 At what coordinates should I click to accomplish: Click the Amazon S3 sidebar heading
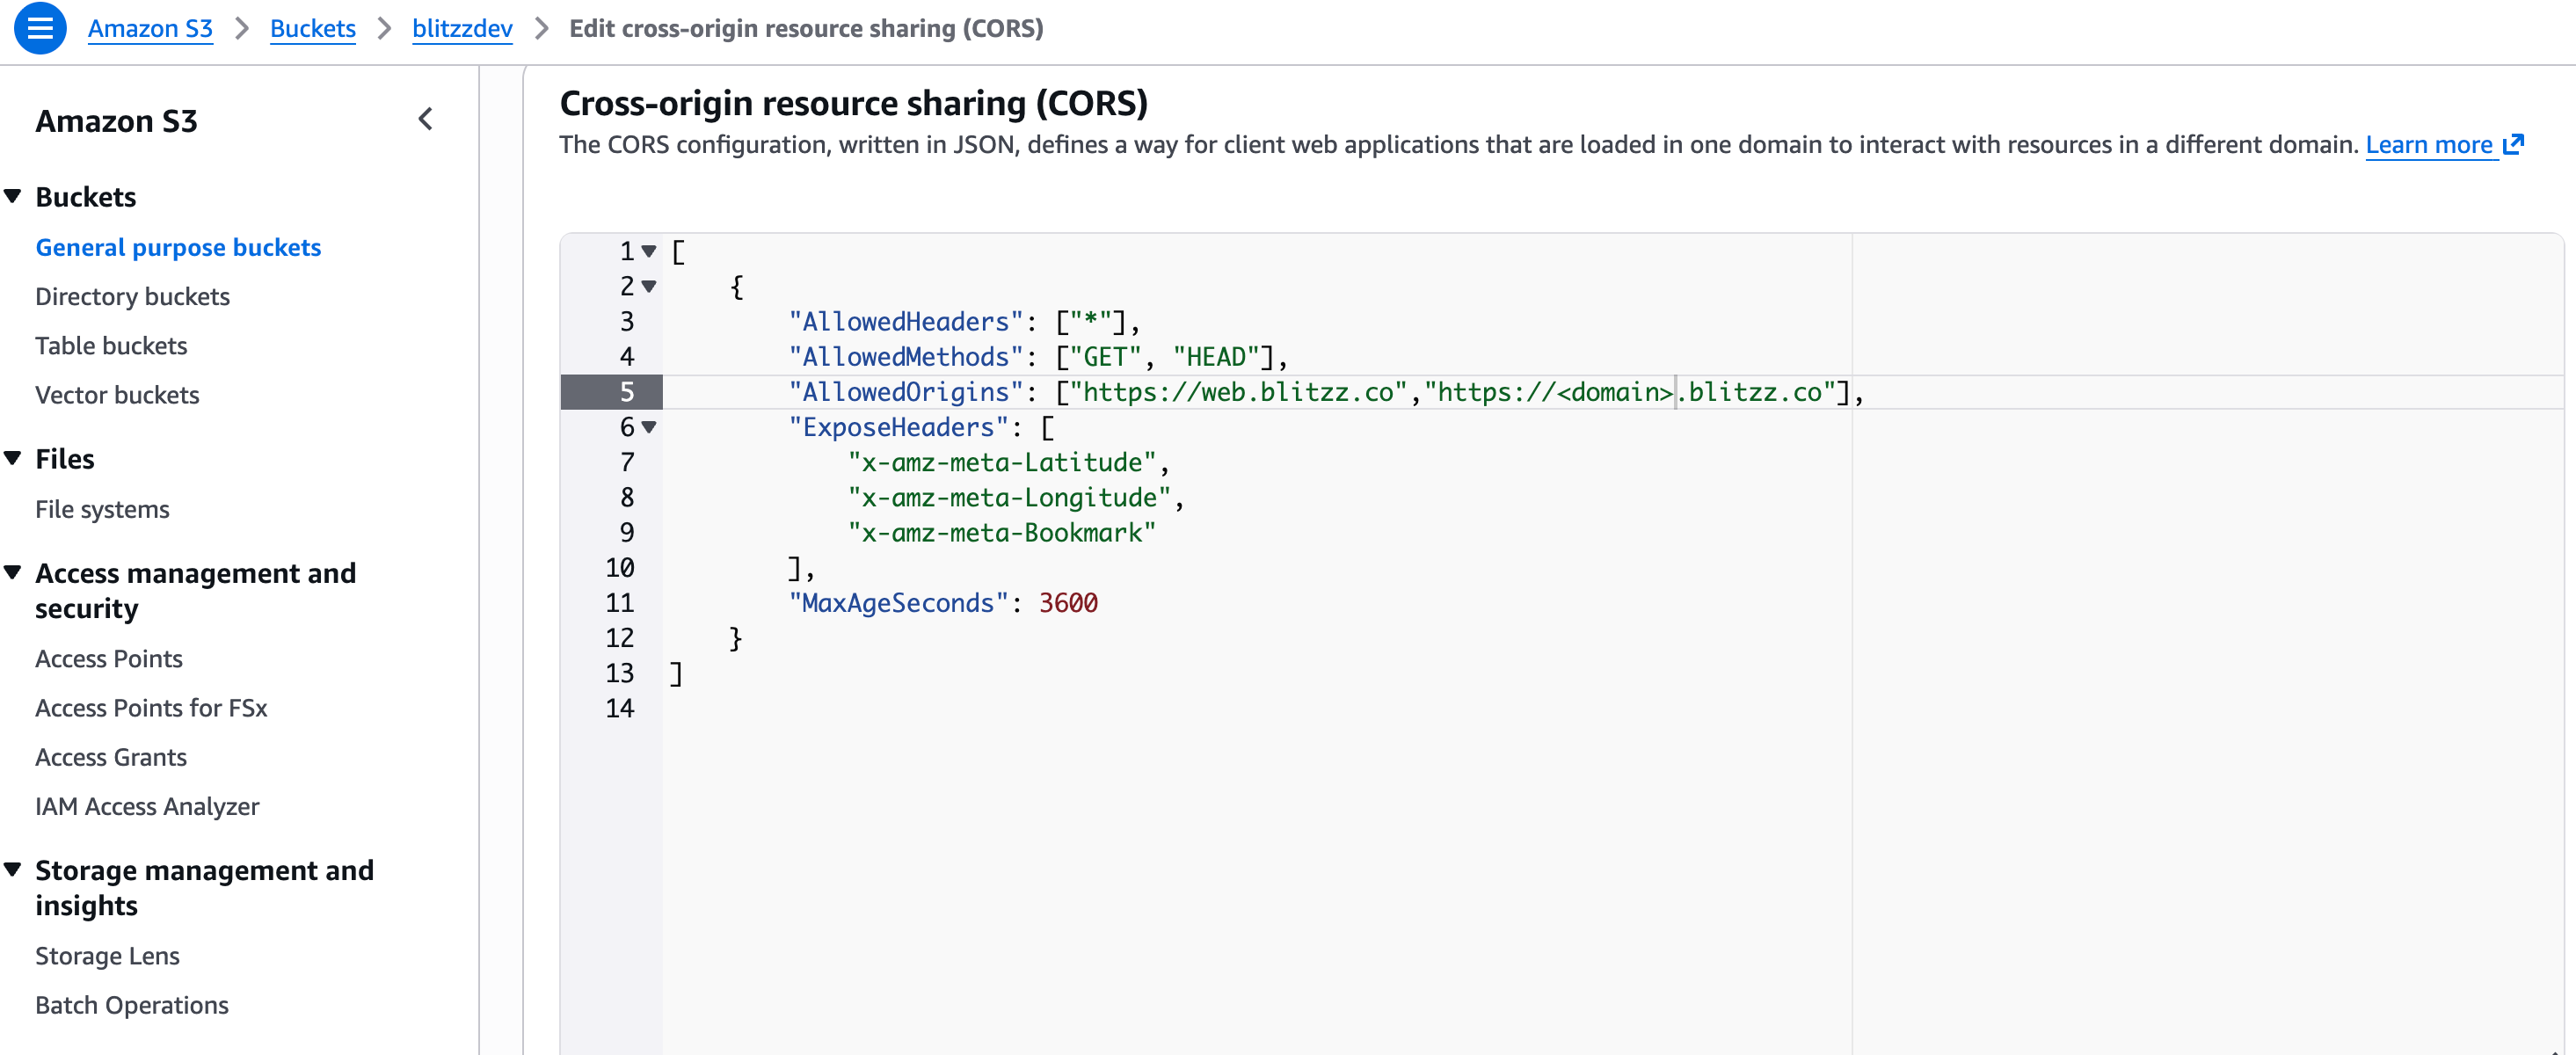(116, 121)
